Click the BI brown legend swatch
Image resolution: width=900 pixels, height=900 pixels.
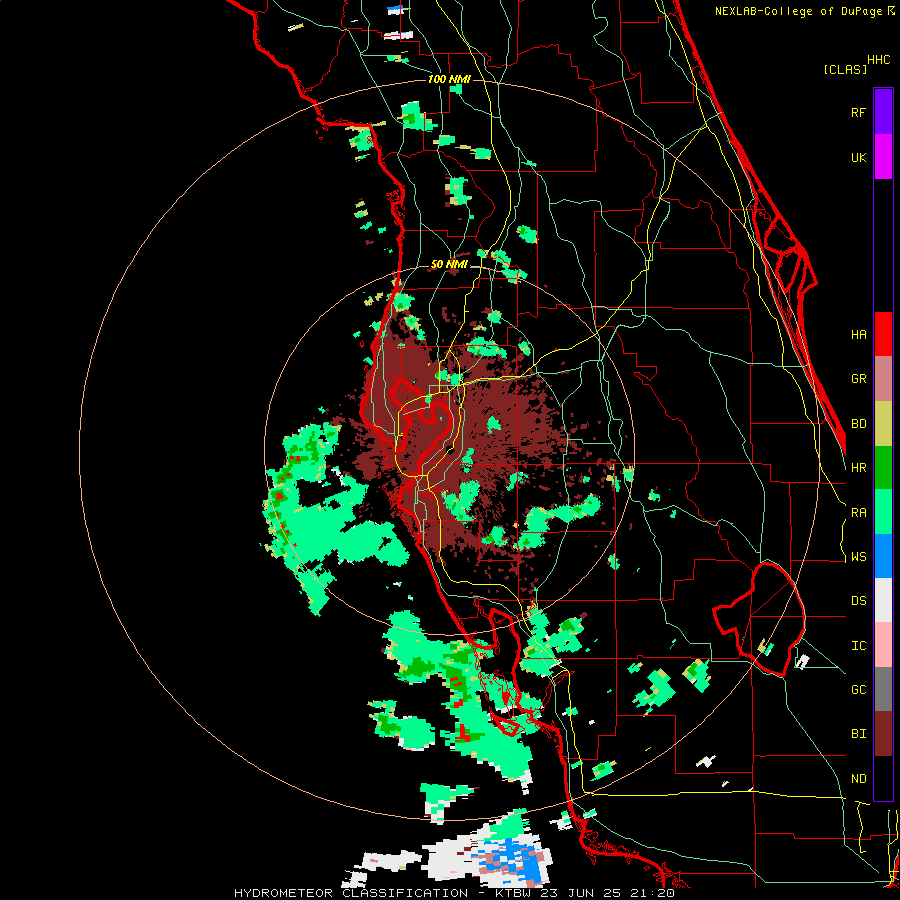pos(883,734)
